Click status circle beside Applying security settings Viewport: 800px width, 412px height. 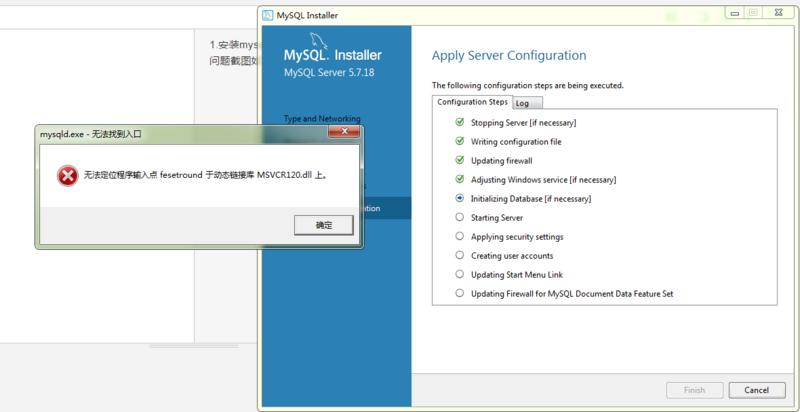pyautogui.click(x=460, y=236)
